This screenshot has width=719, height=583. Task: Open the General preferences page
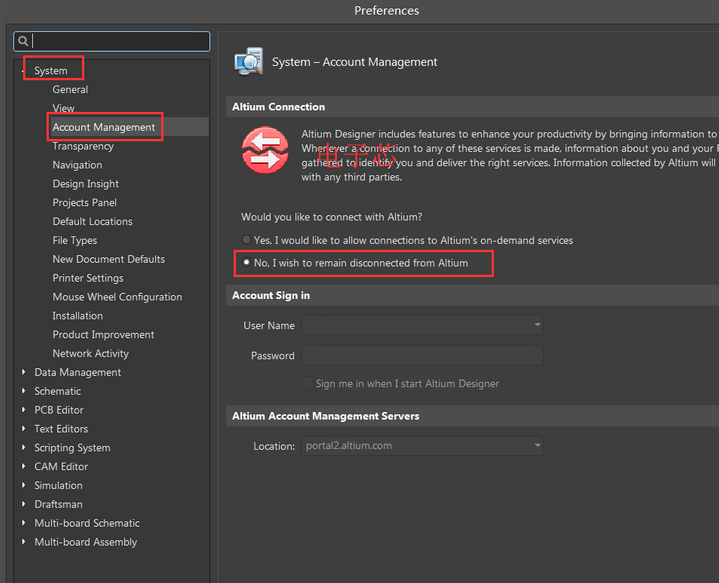coord(70,89)
